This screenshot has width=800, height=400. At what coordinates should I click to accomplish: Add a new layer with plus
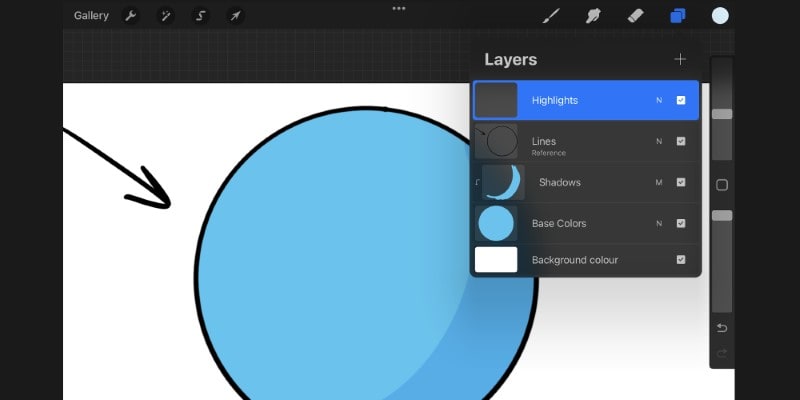[680, 59]
